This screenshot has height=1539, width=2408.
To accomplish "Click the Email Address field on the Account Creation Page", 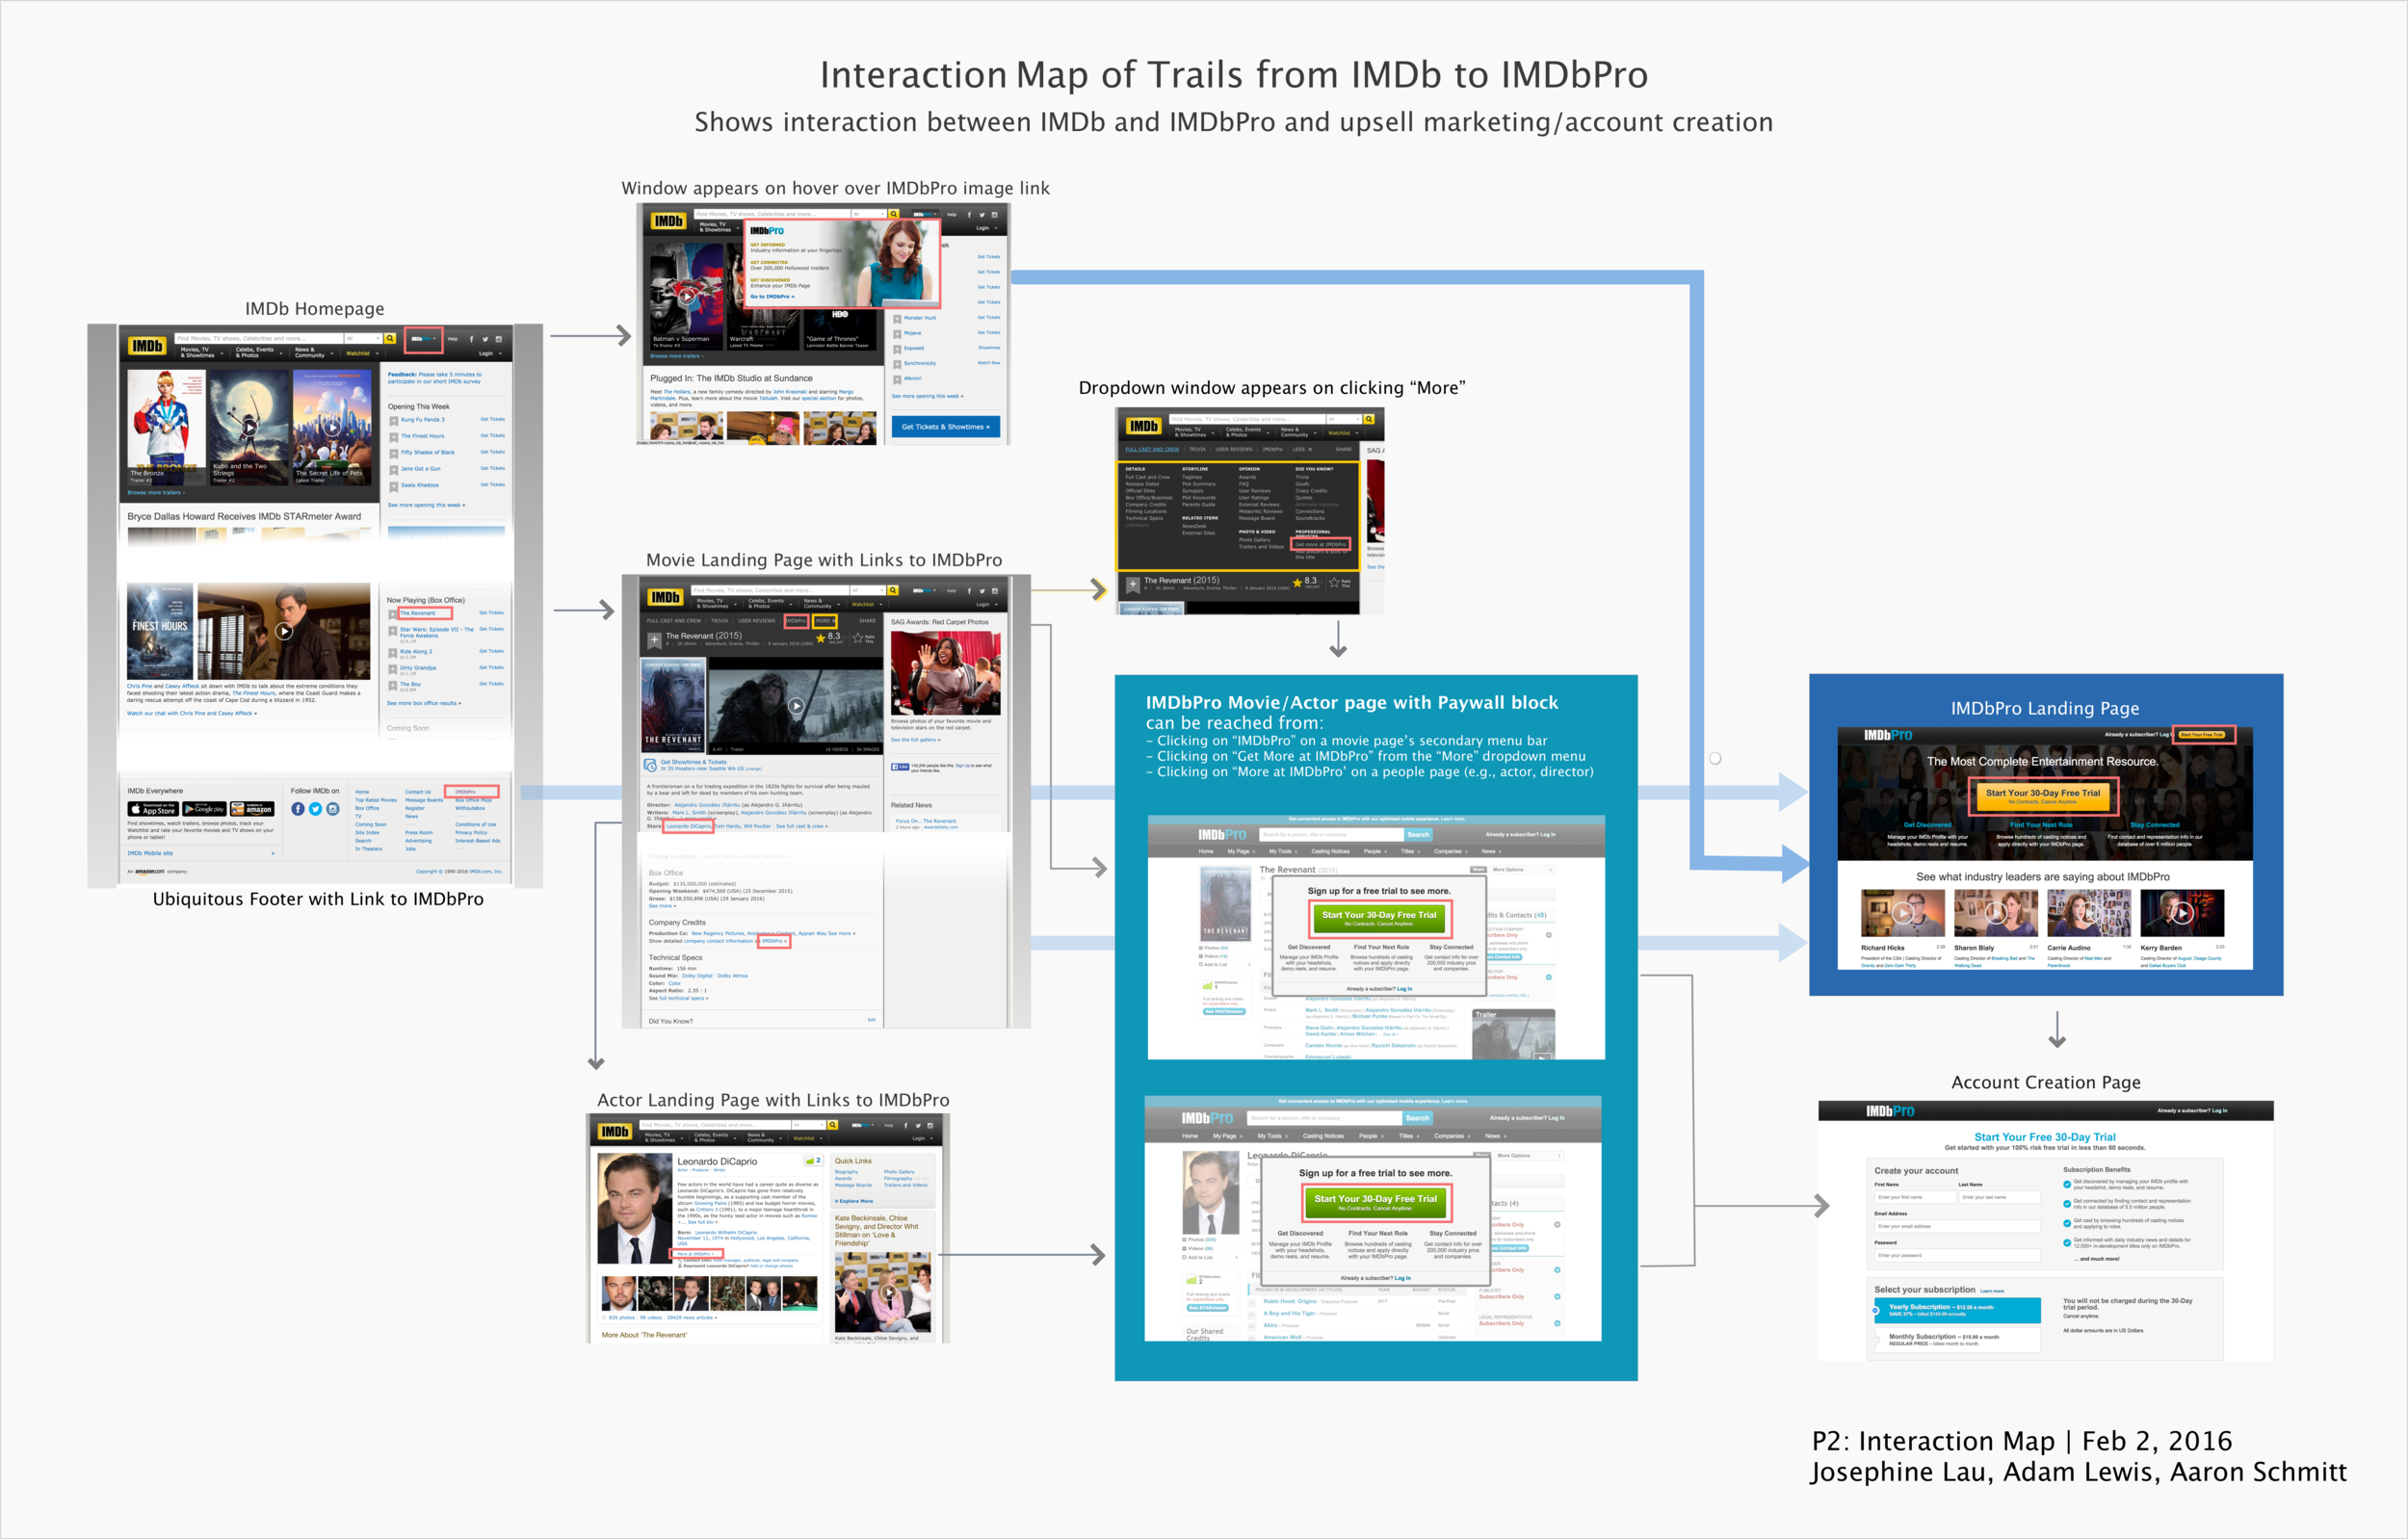I will click(x=1957, y=1226).
